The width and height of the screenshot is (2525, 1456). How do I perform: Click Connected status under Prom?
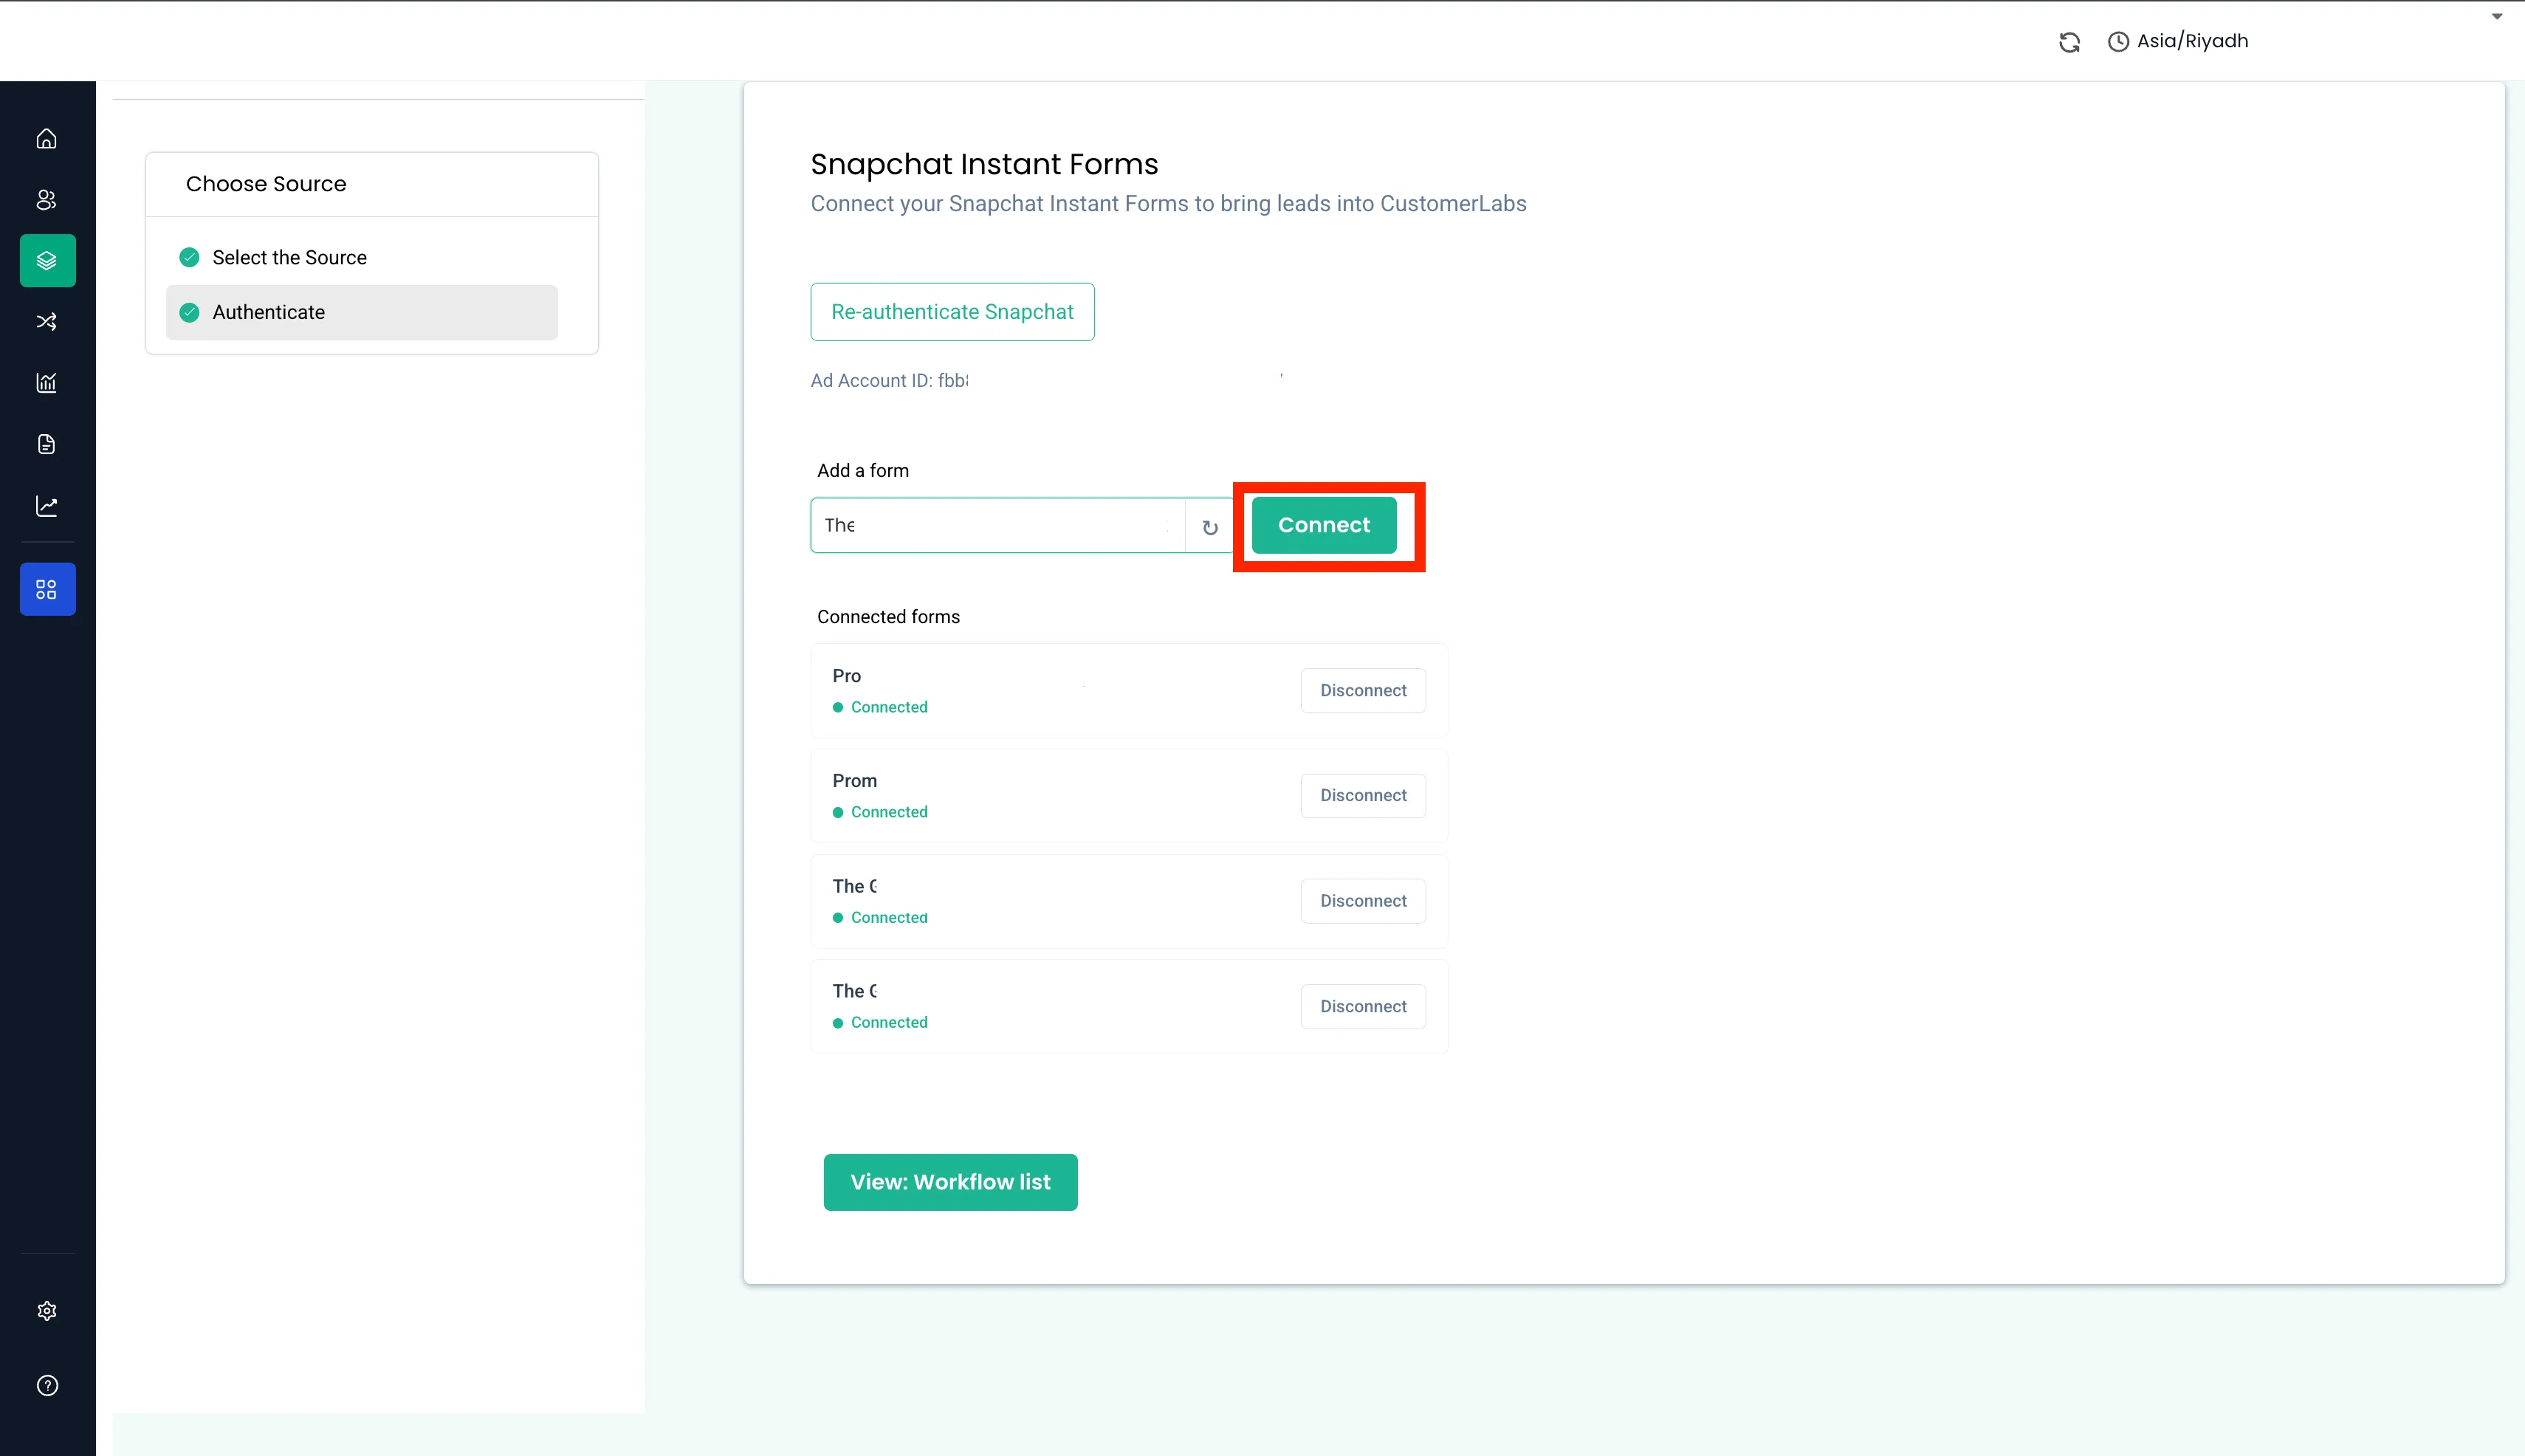point(880,812)
